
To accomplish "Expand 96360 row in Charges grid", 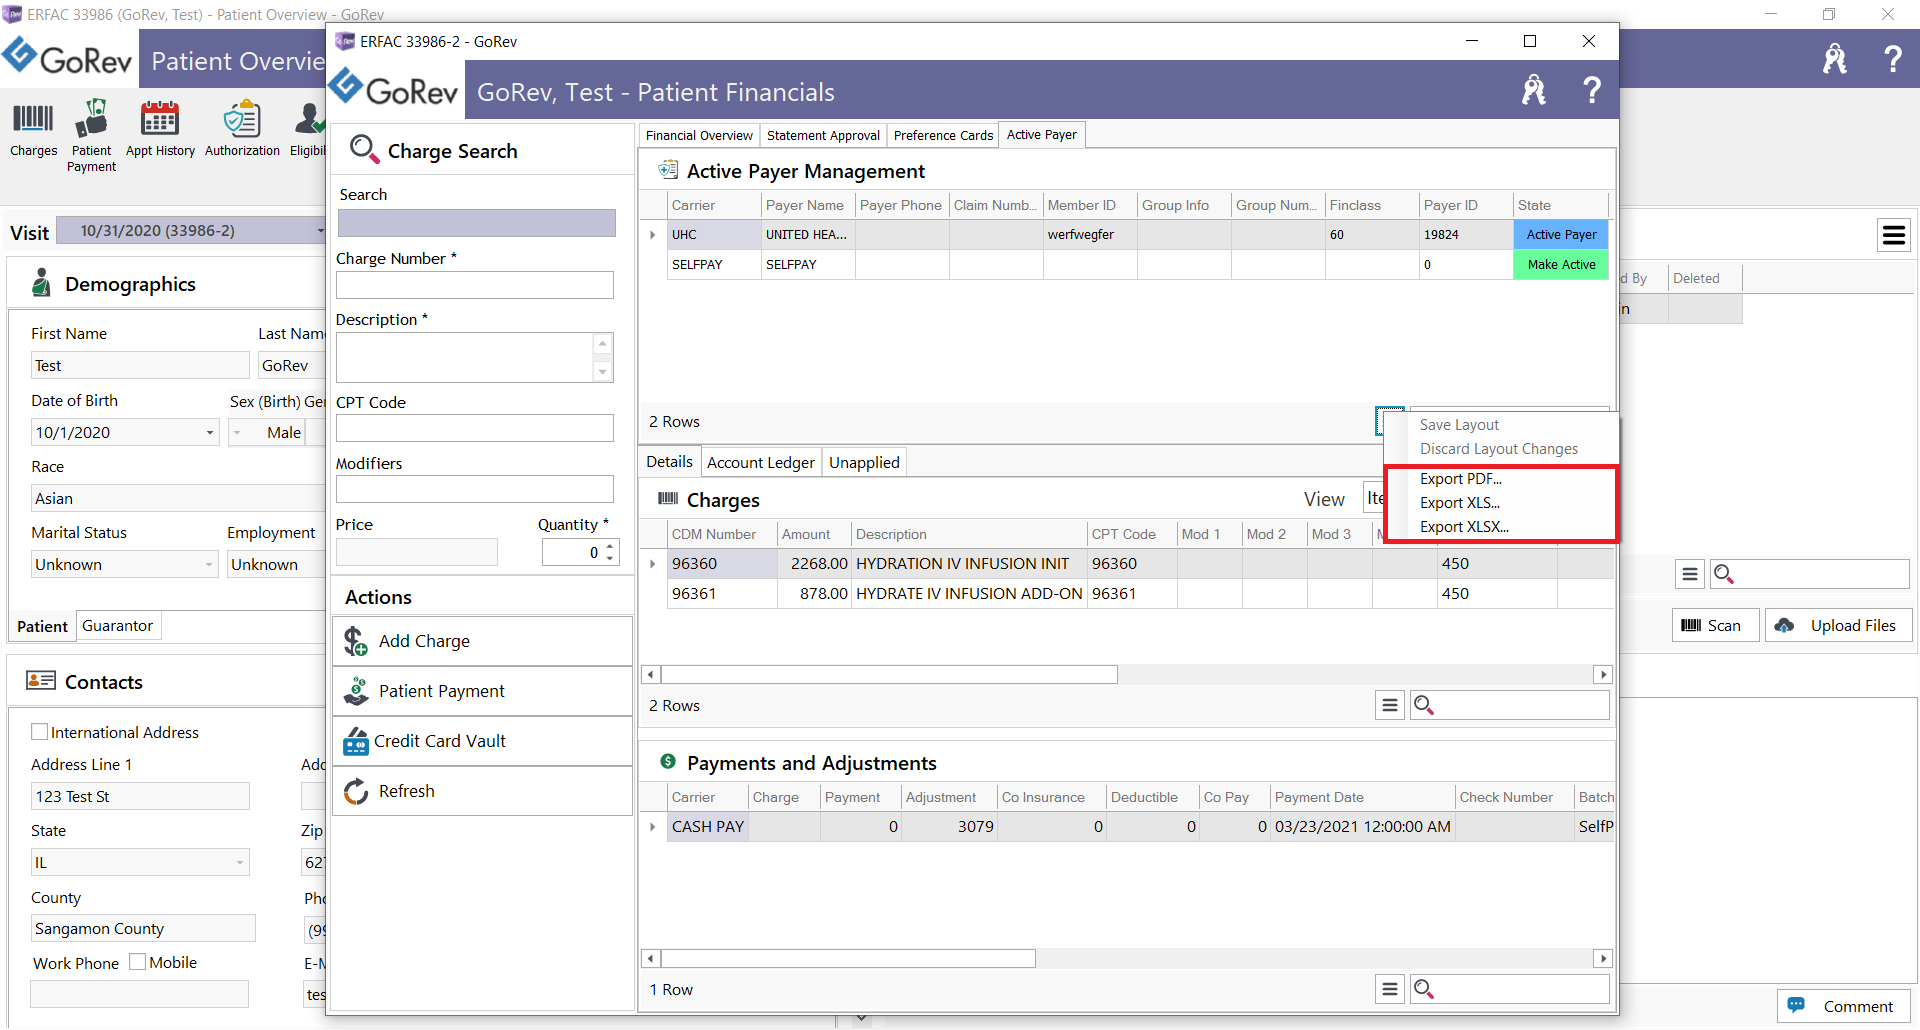I will coord(653,564).
